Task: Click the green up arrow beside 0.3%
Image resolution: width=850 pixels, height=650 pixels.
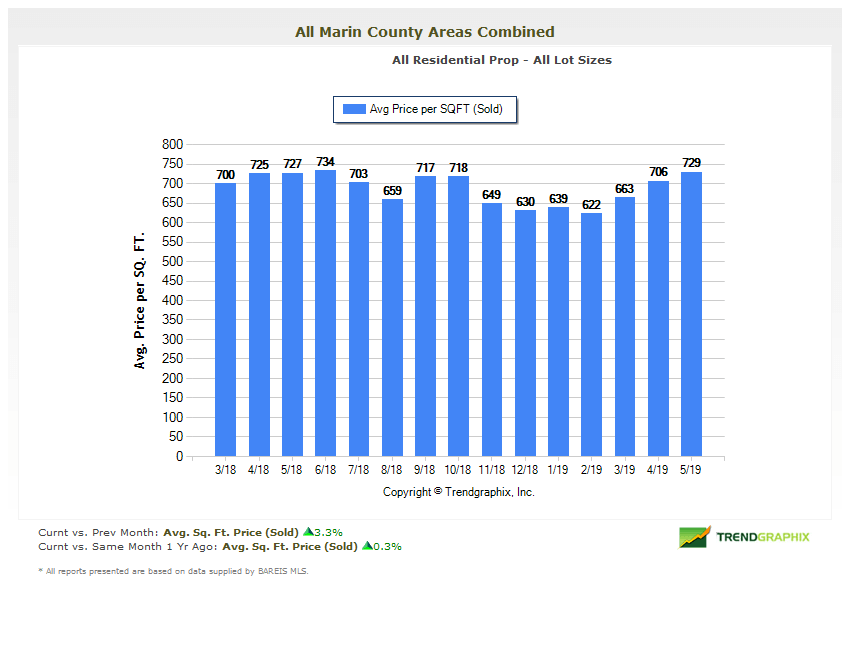Action: click(x=367, y=547)
